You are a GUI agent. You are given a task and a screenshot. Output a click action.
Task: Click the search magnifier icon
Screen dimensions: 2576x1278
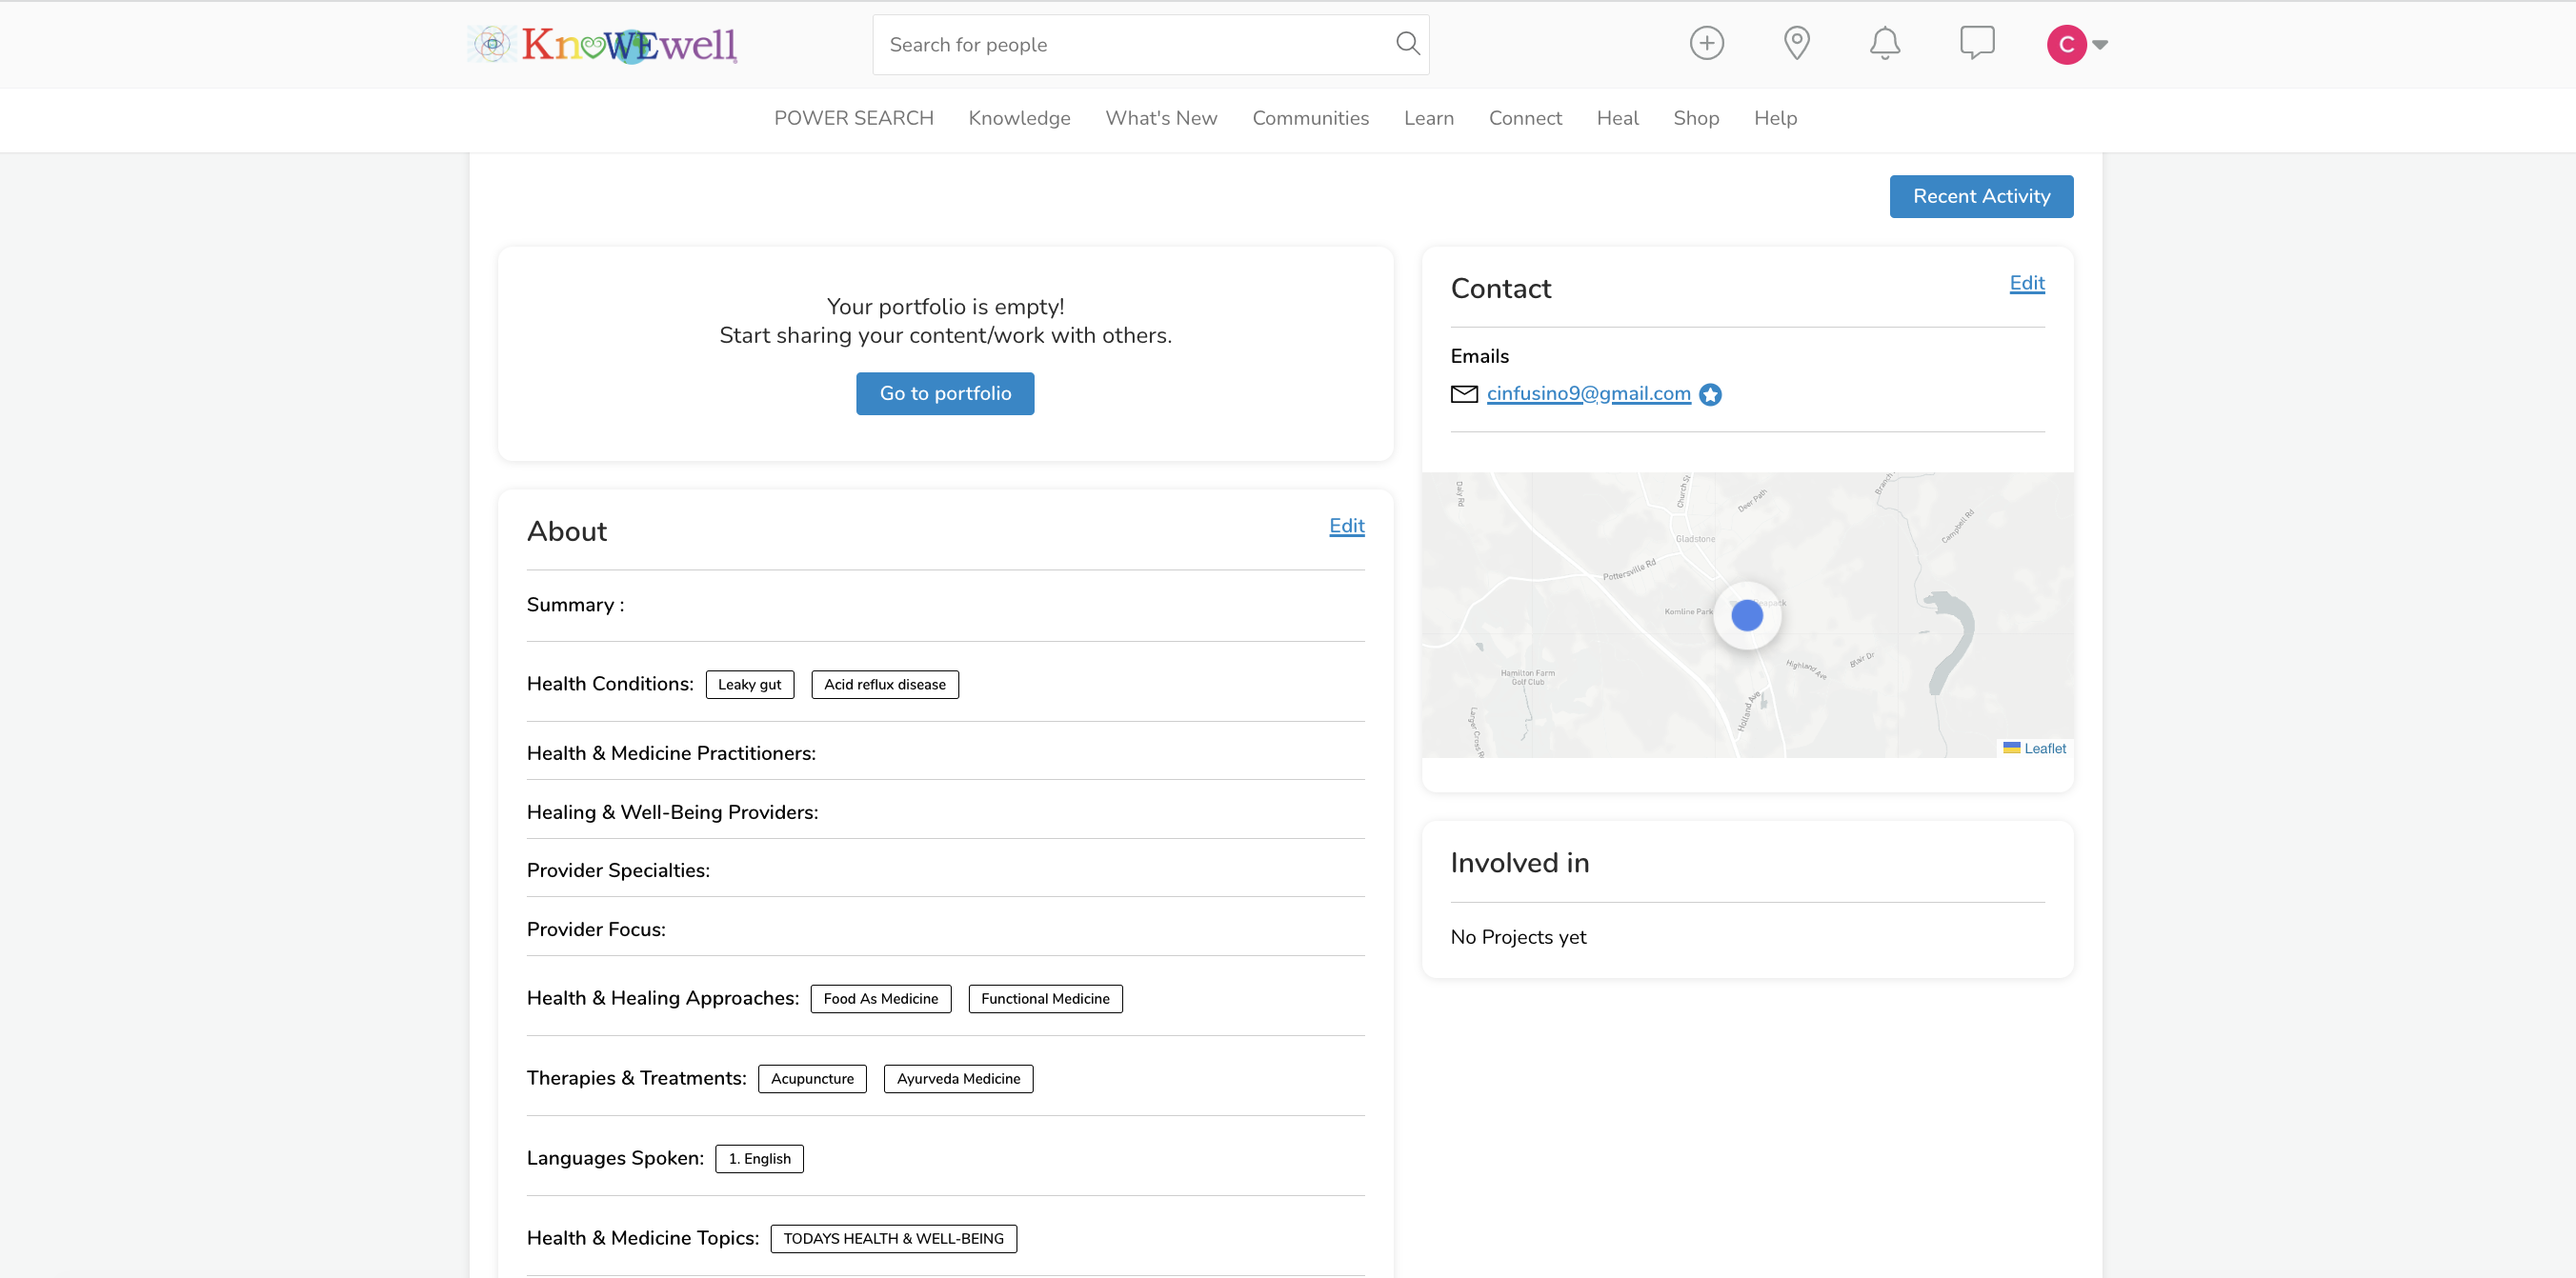(1407, 44)
